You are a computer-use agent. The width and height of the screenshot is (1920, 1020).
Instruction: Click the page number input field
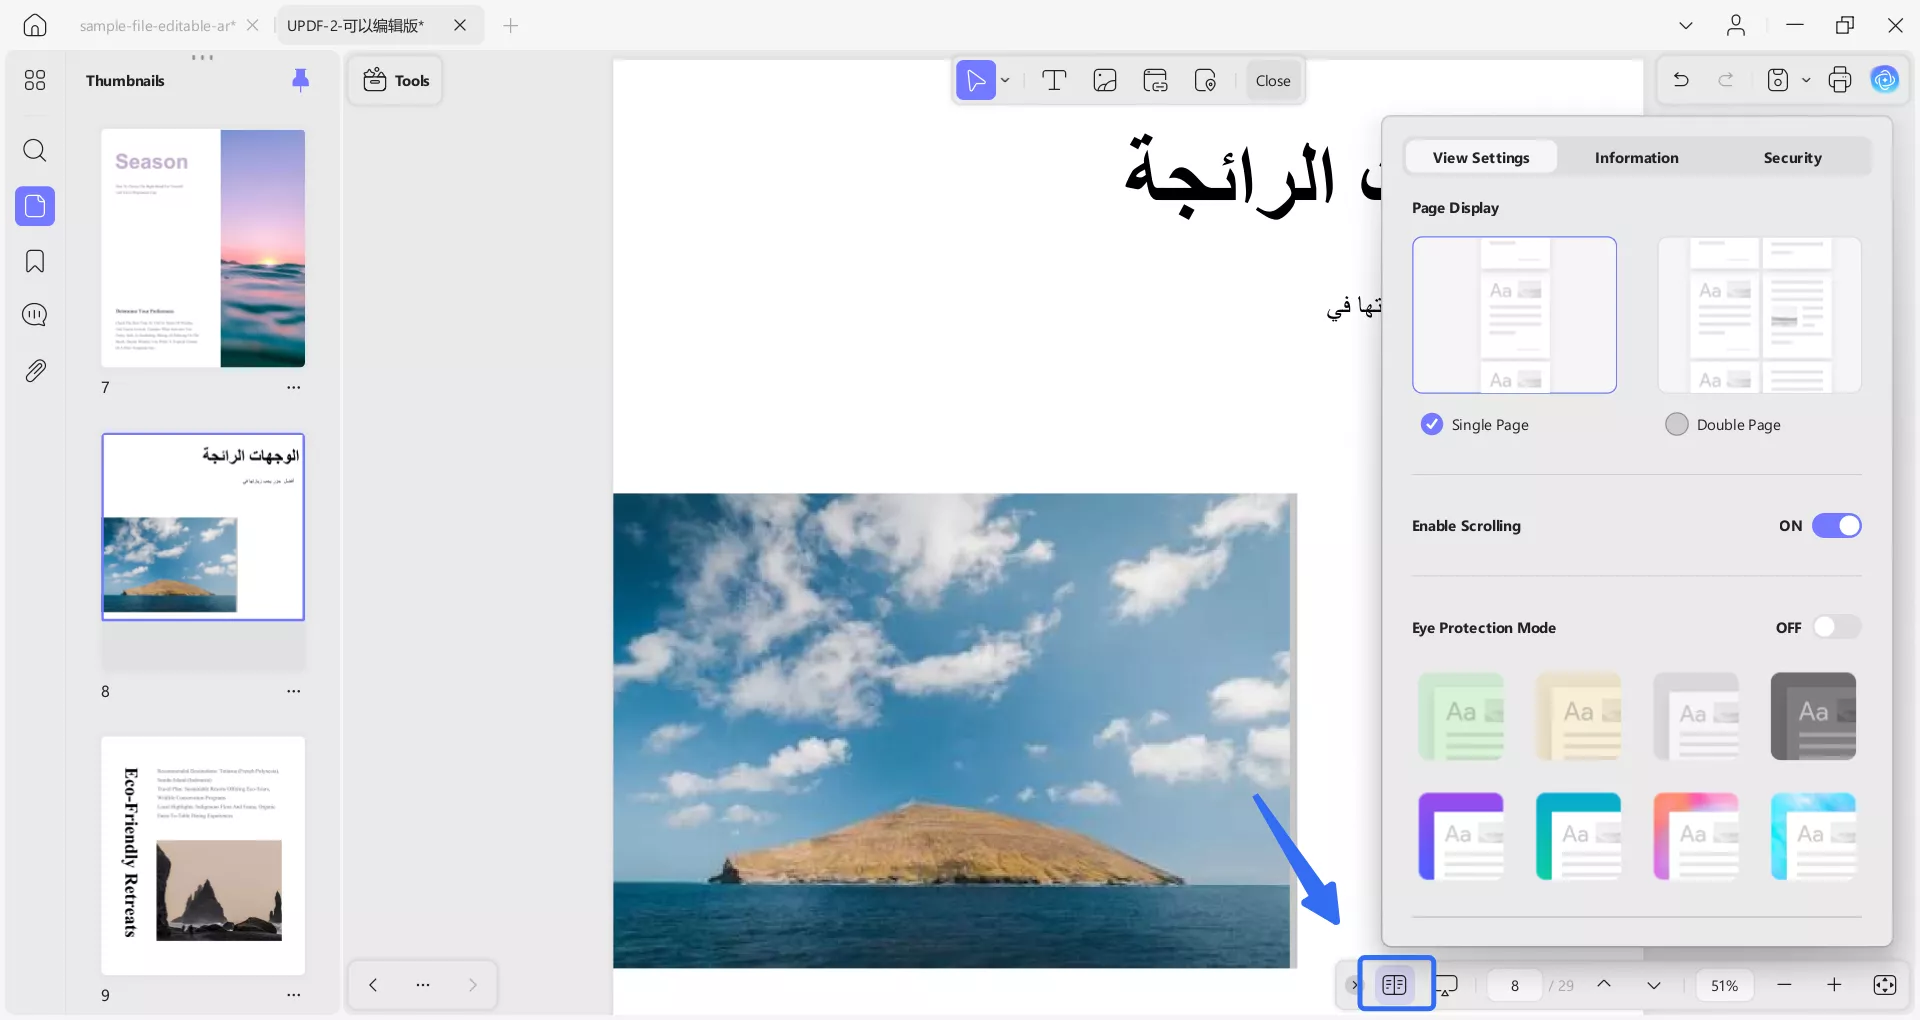pyautogui.click(x=1515, y=986)
